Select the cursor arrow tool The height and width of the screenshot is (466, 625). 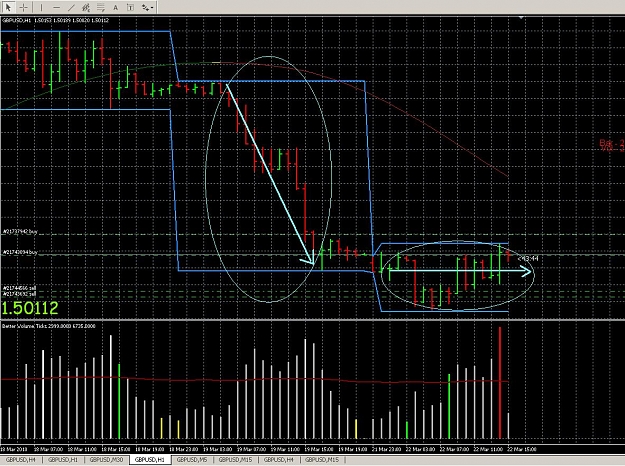(8, 7)
